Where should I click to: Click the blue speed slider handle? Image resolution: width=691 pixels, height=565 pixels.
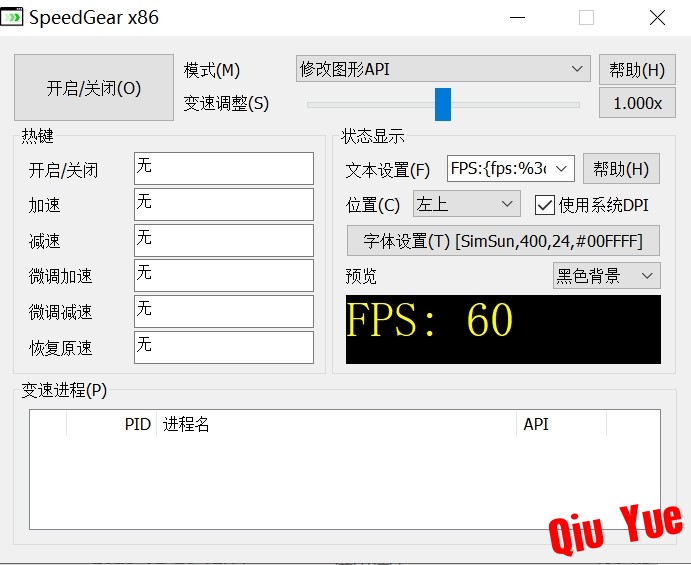point(443,104)
